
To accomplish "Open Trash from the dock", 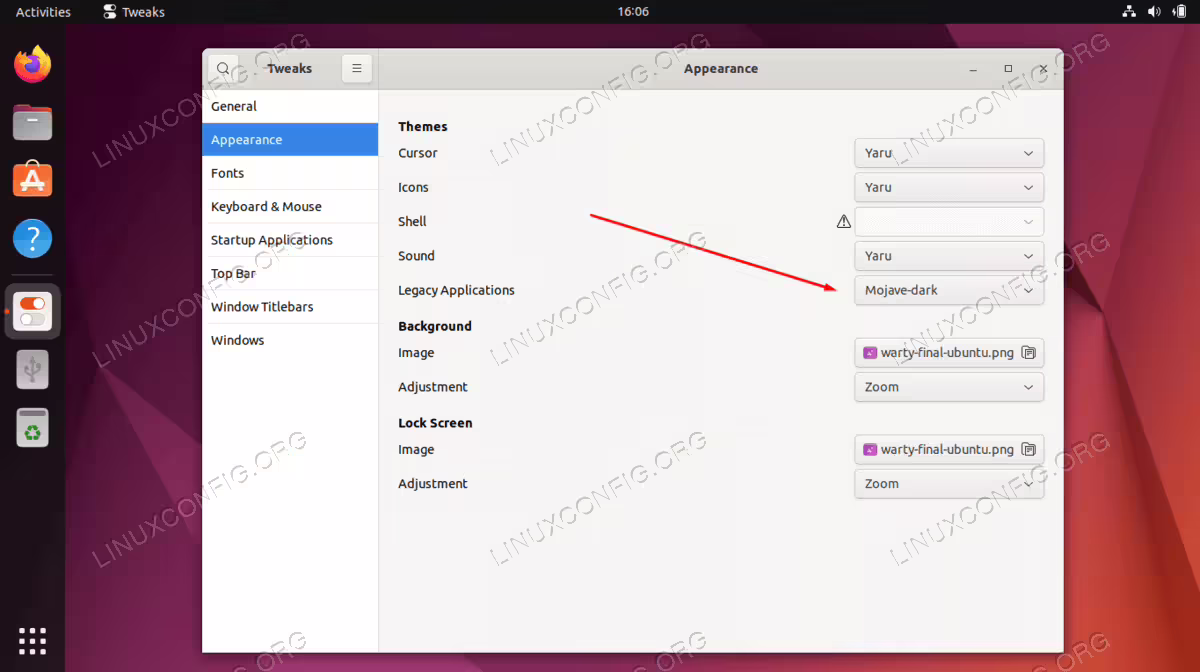I will (33, 427).
